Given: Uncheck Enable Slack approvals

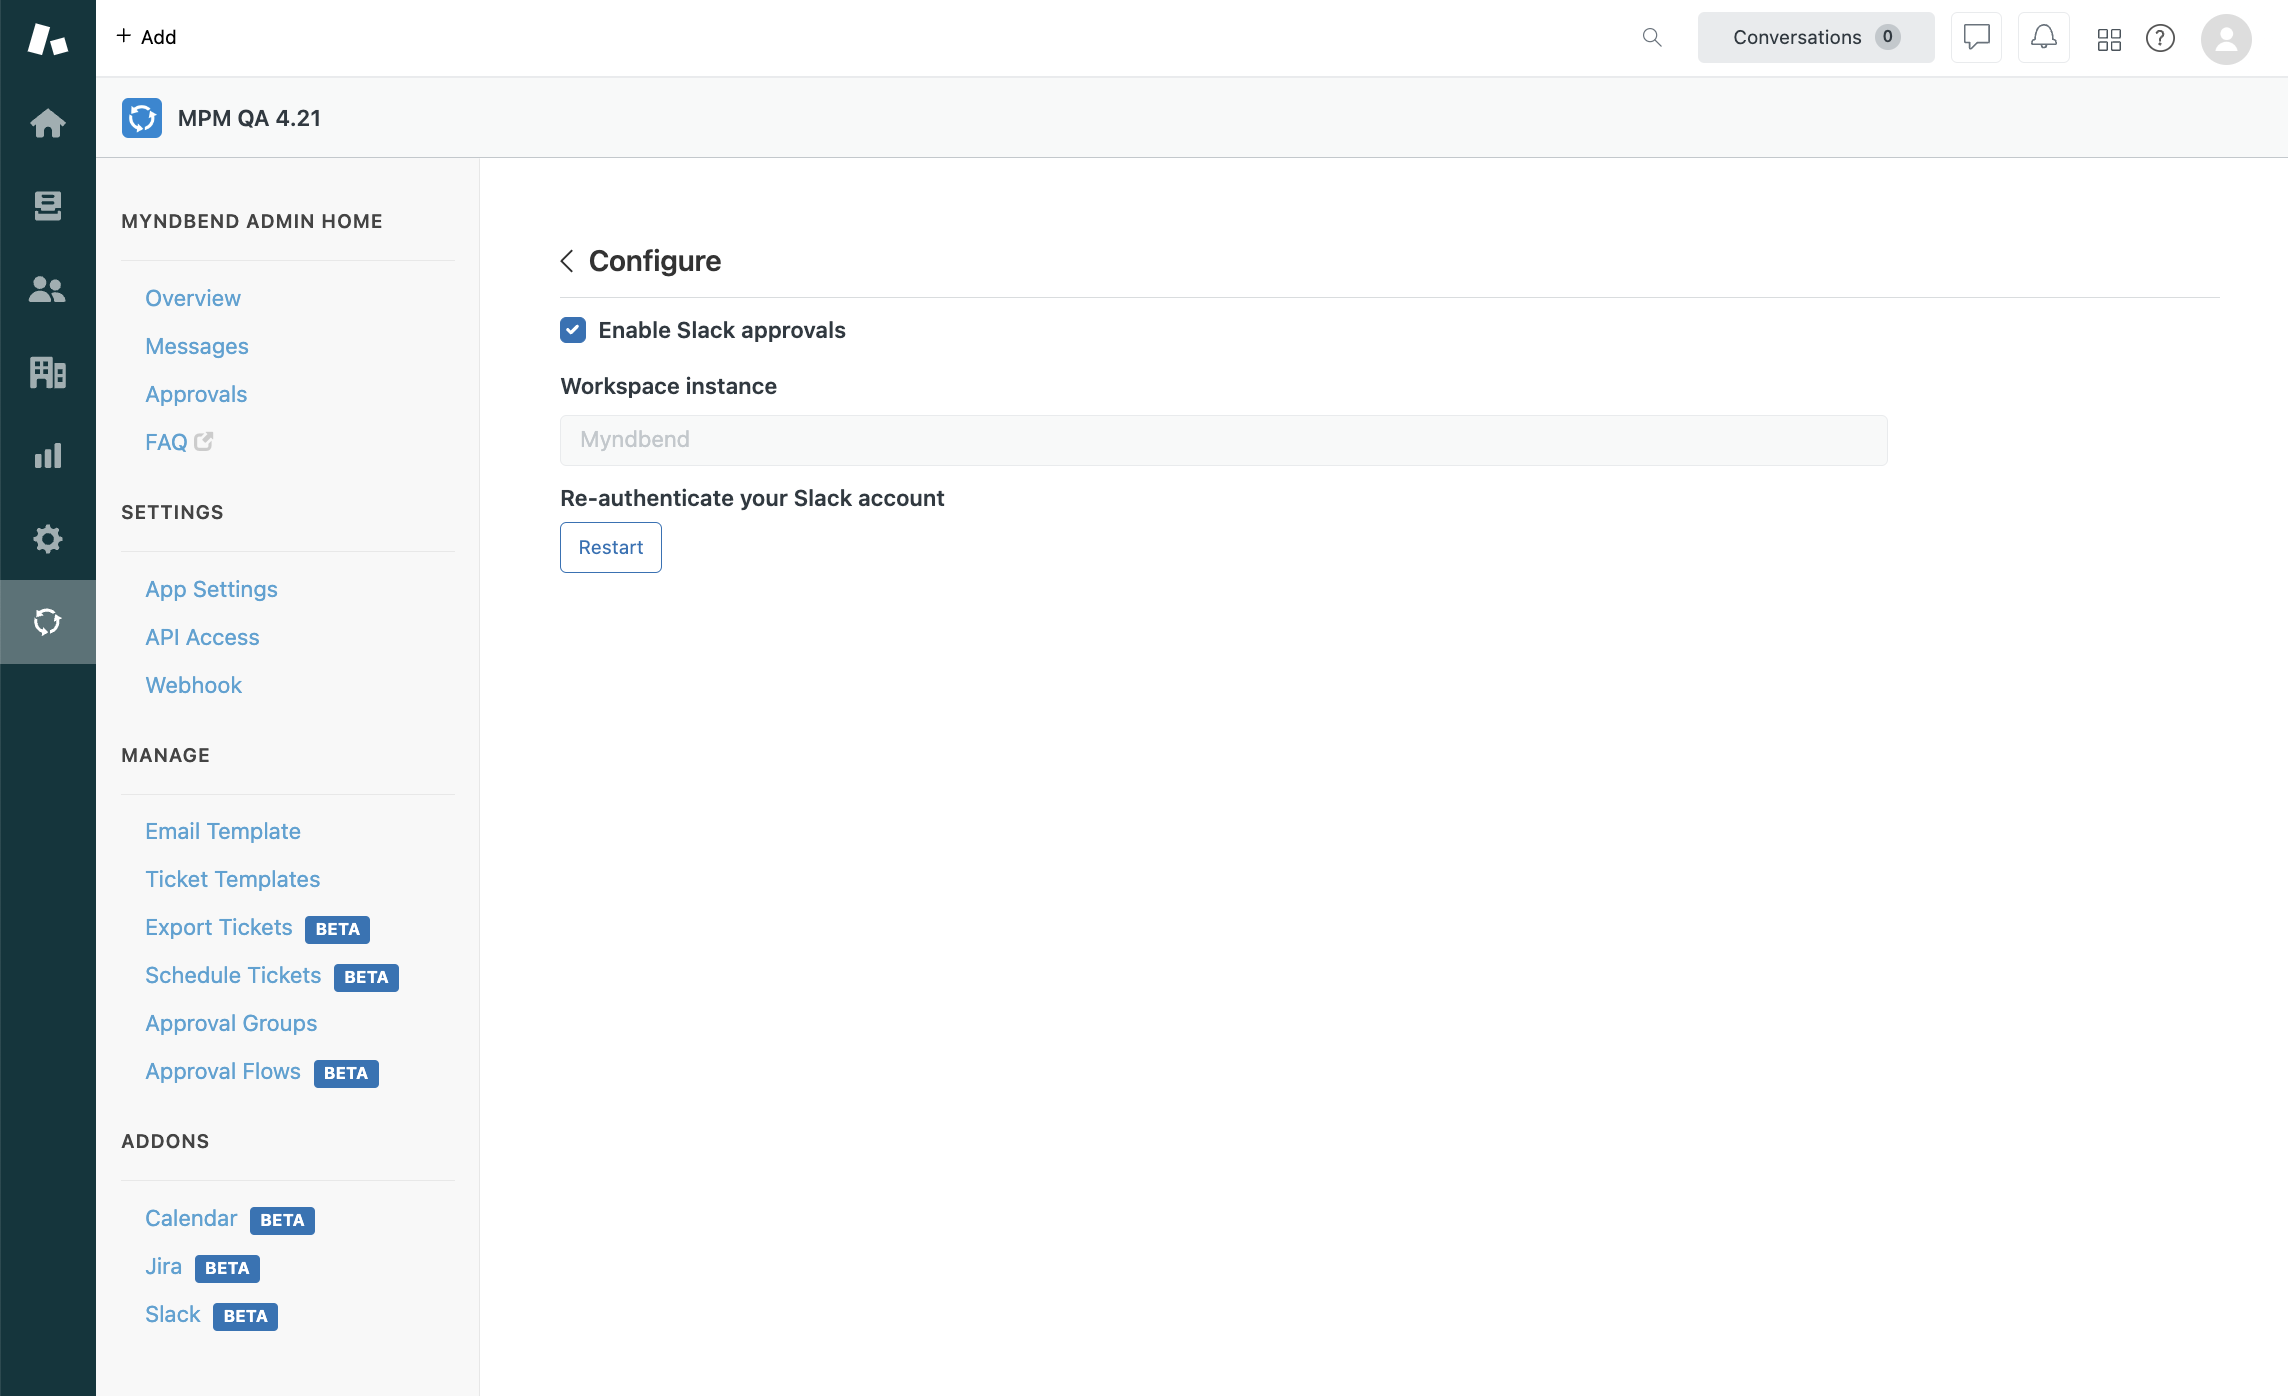Looking at the screenshot, I should (x=573, y=330).
